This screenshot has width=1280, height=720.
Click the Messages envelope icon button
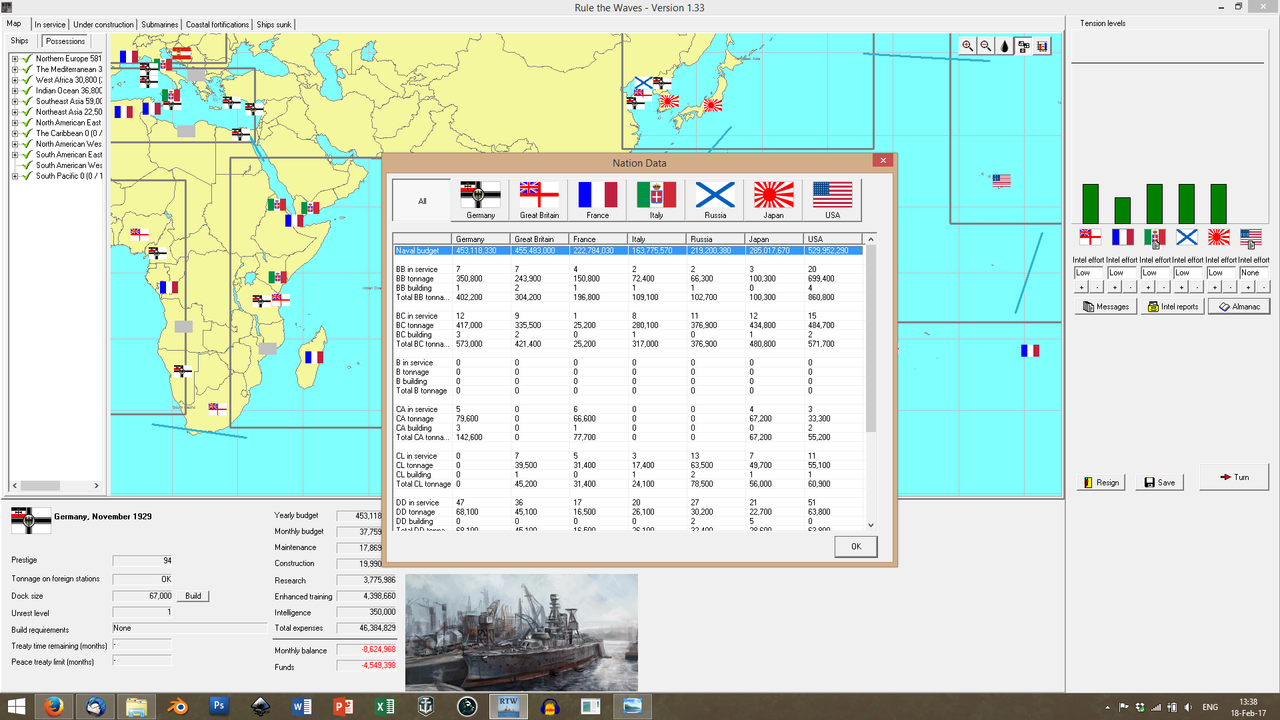coord(1105,306)
